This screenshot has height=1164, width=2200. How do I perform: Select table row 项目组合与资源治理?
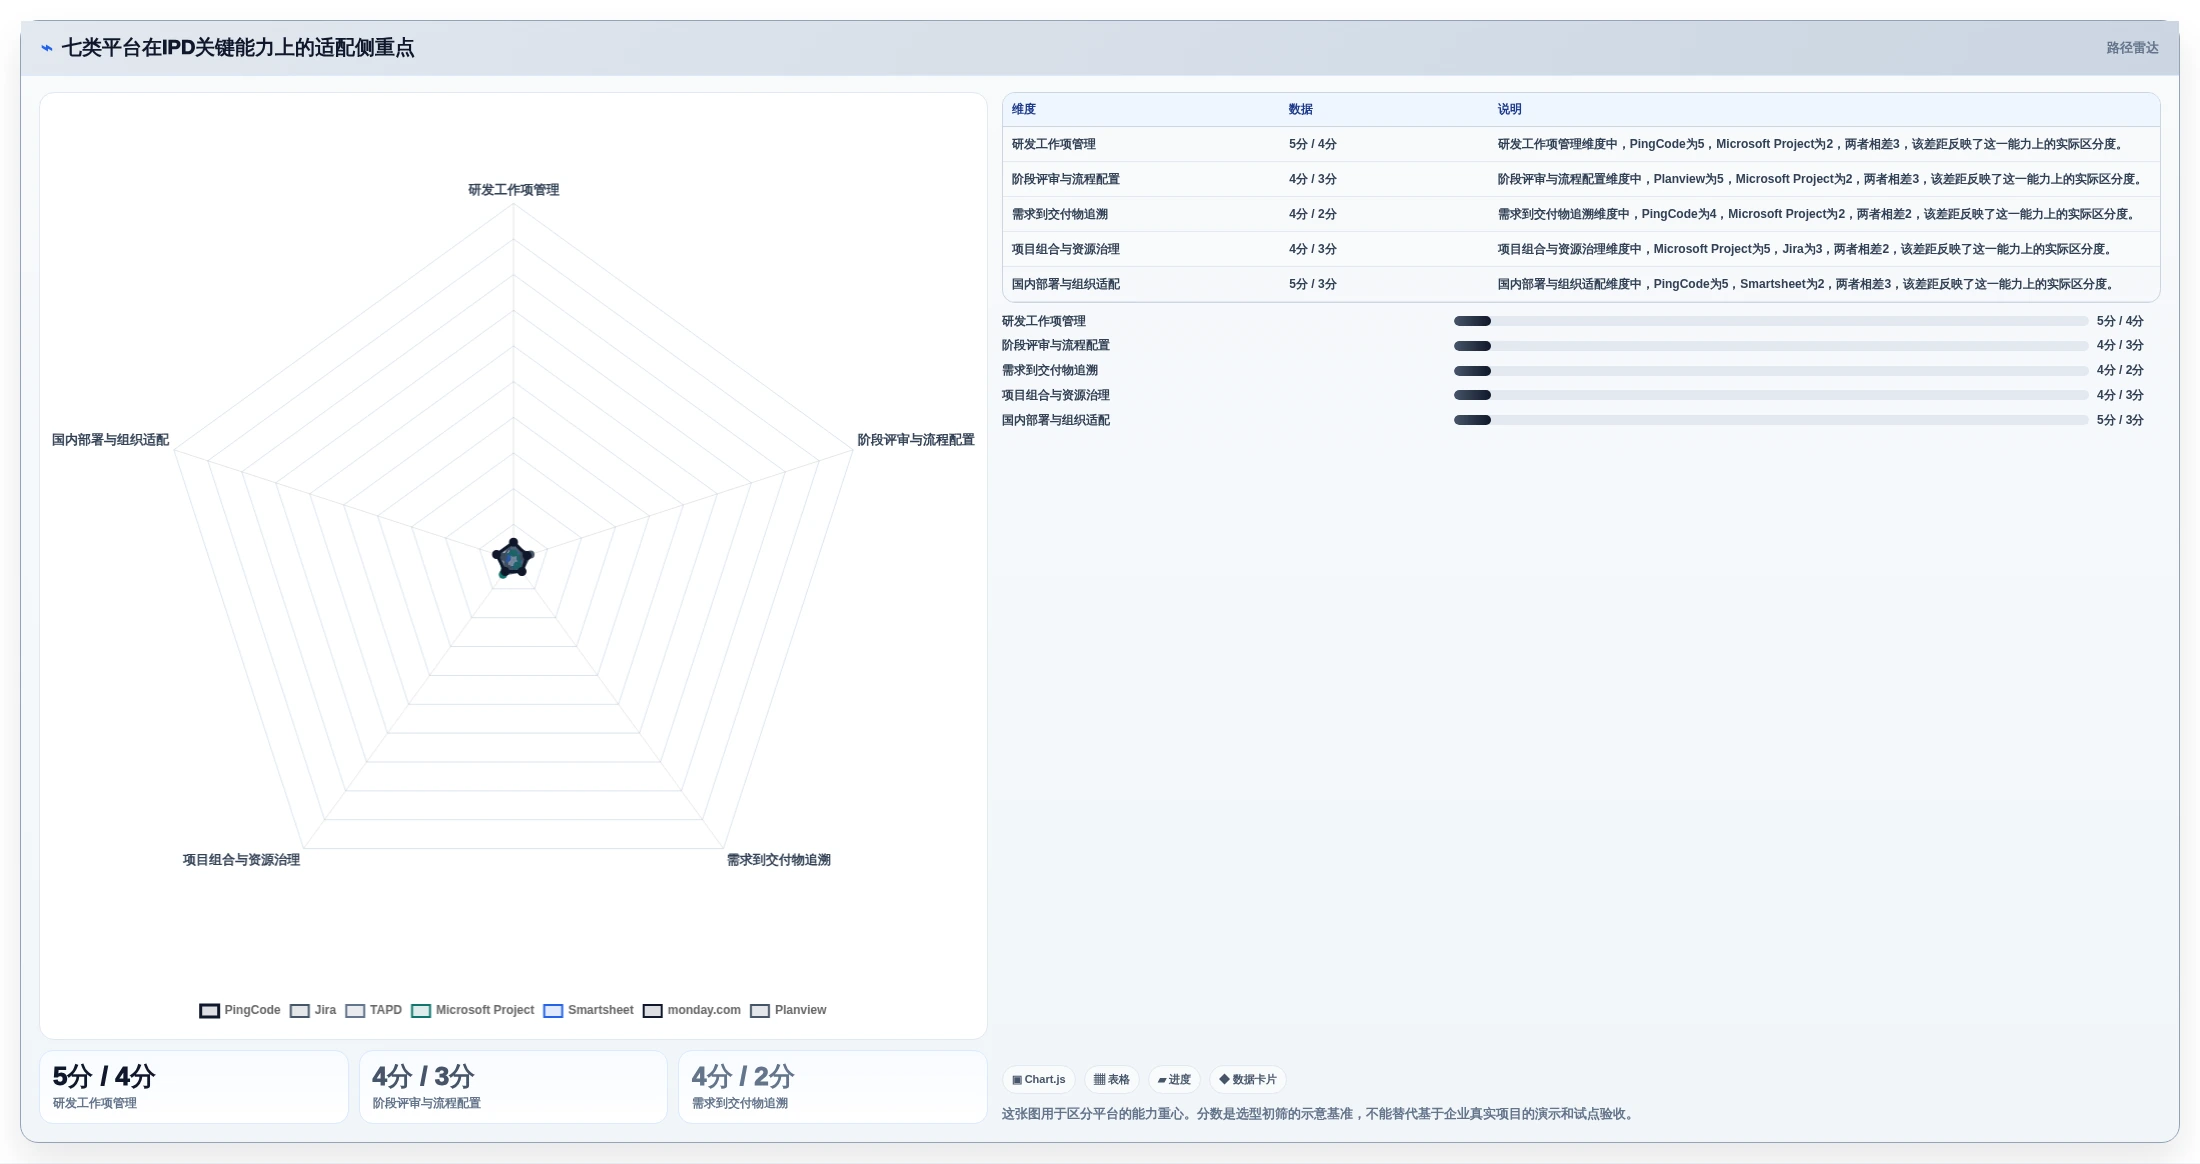(1581, 249)
